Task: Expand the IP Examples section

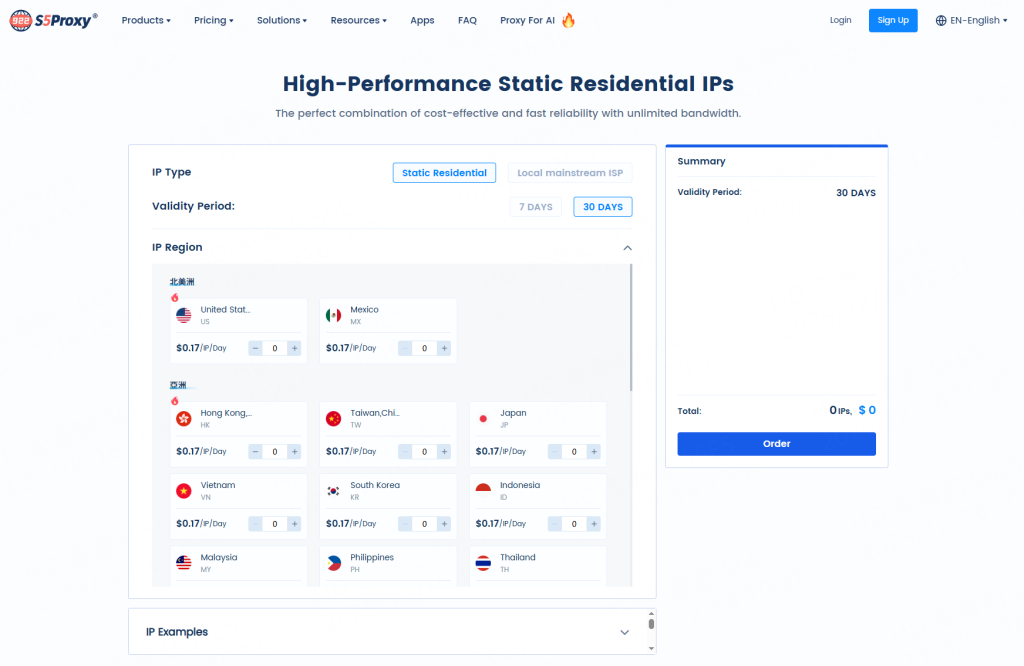Action: coord(624,632)
